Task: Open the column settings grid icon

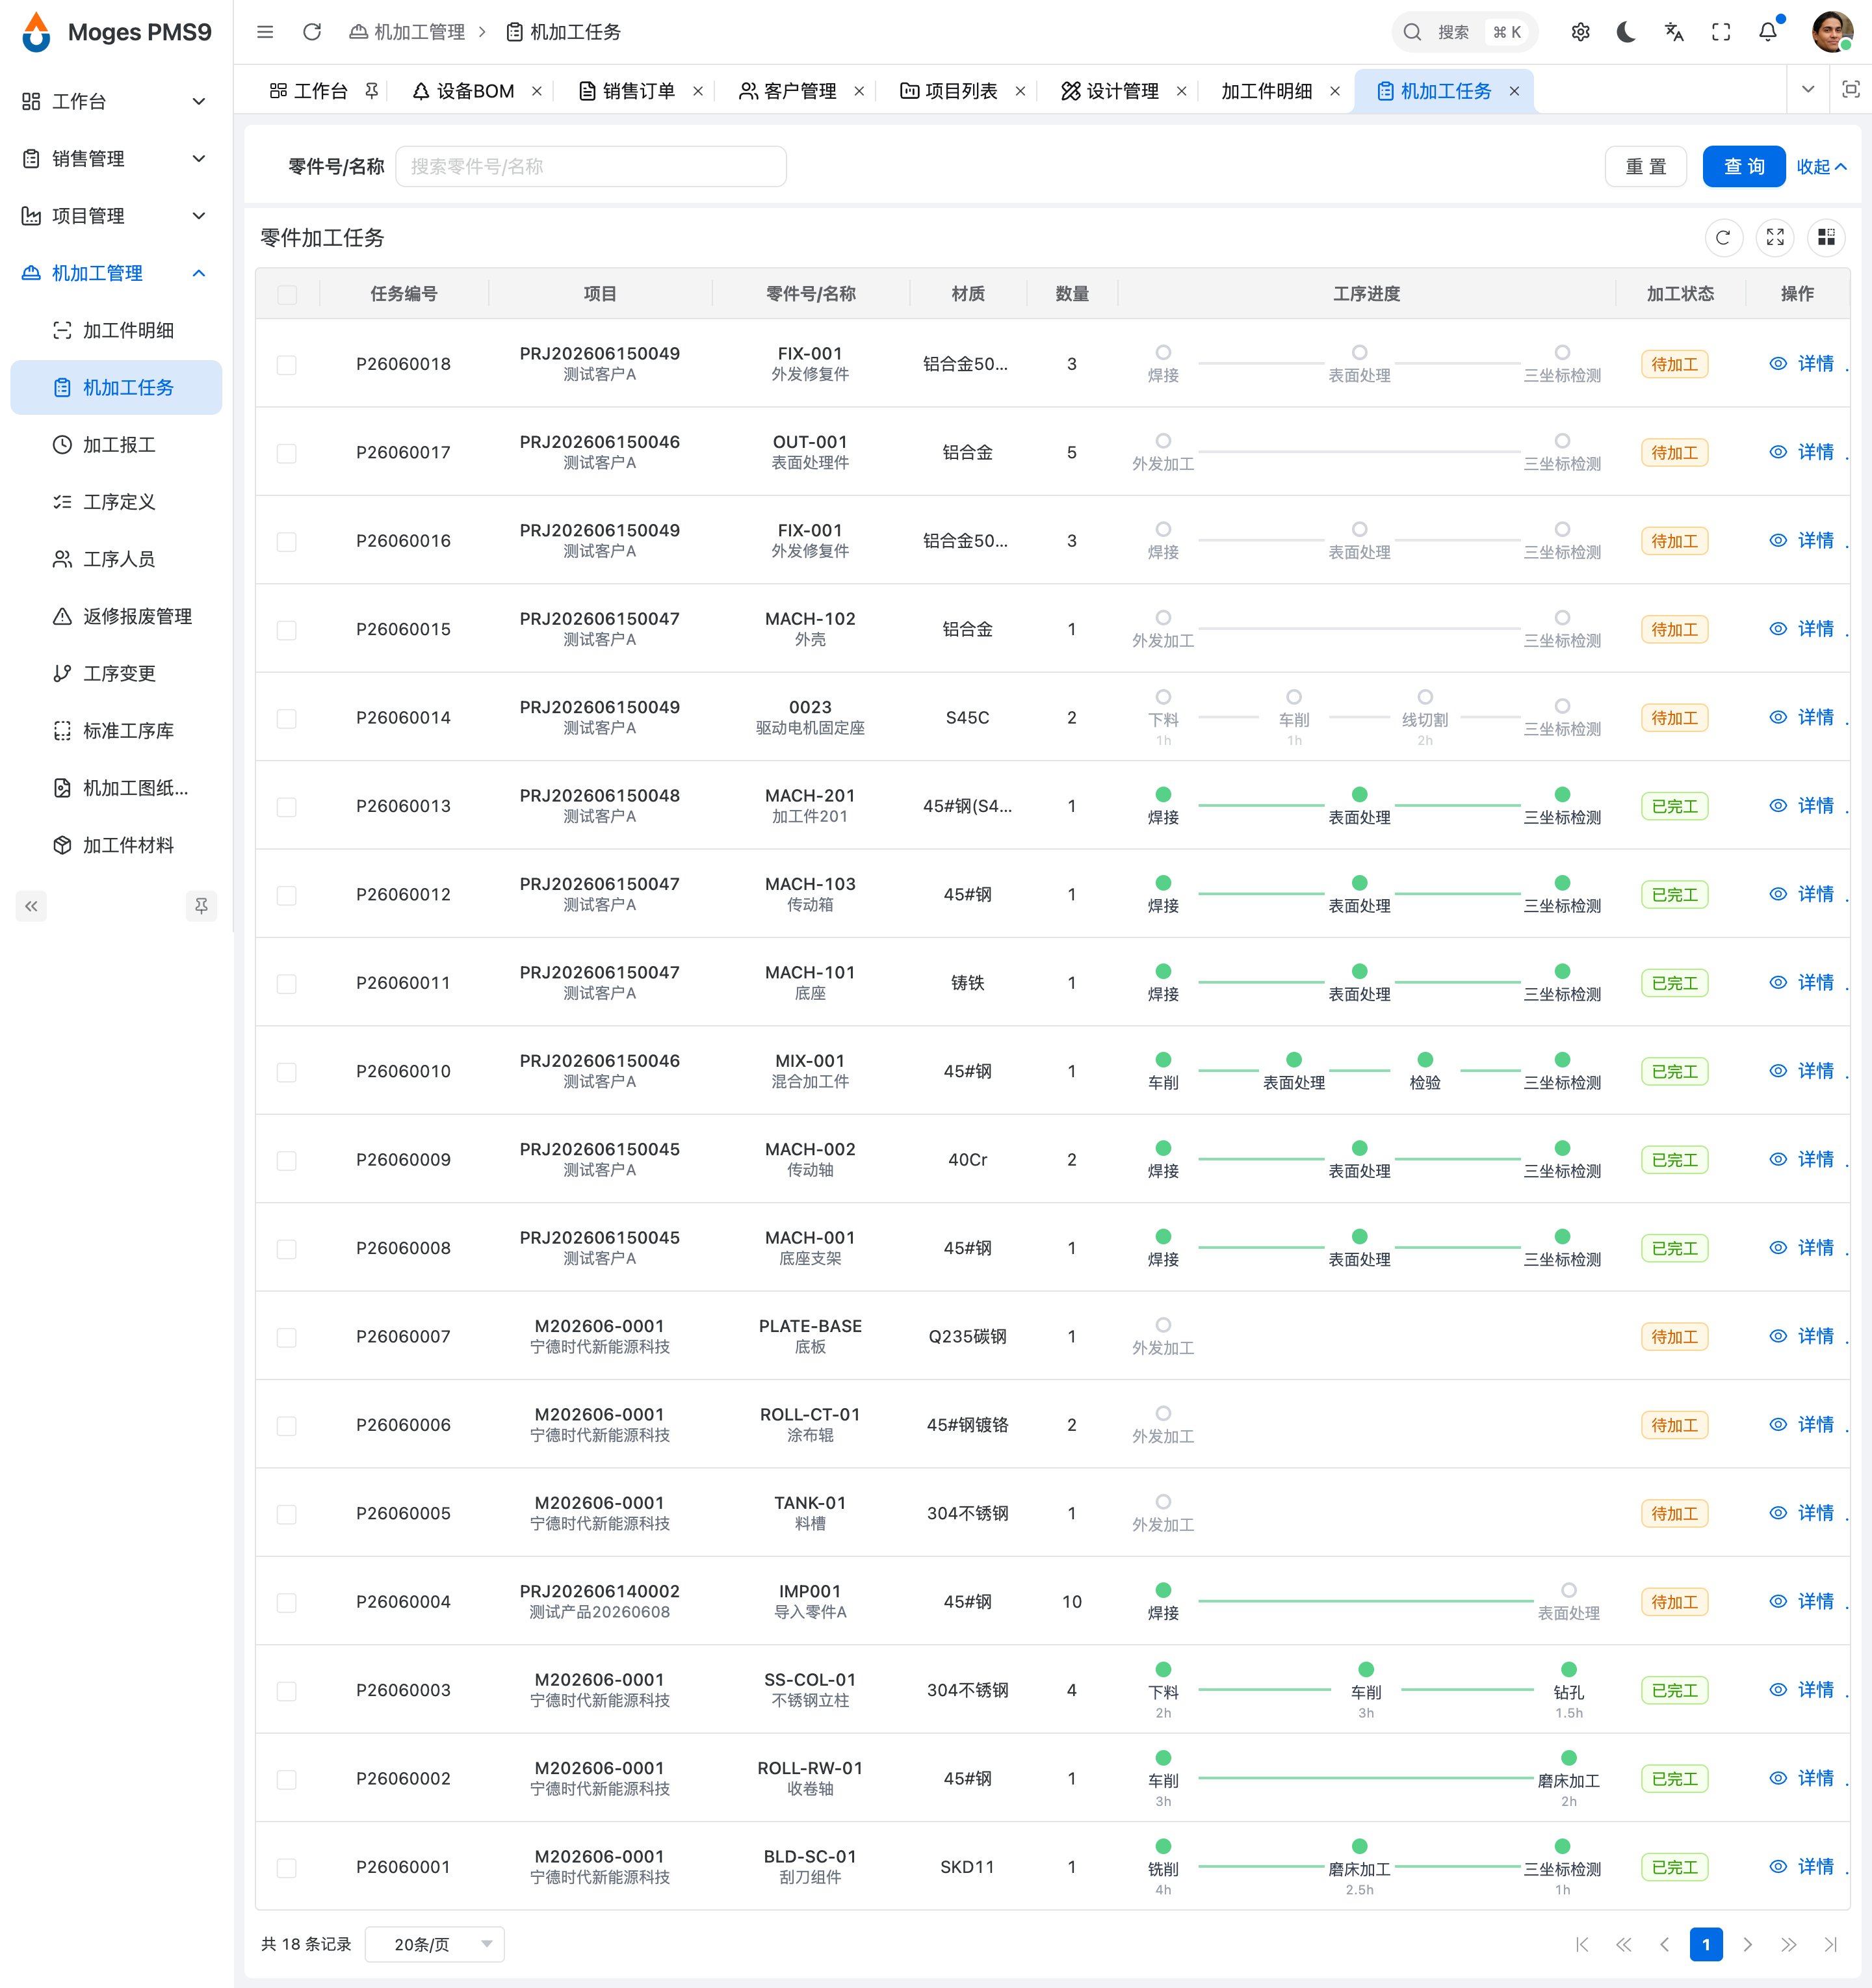Action: click(1826, 237)
